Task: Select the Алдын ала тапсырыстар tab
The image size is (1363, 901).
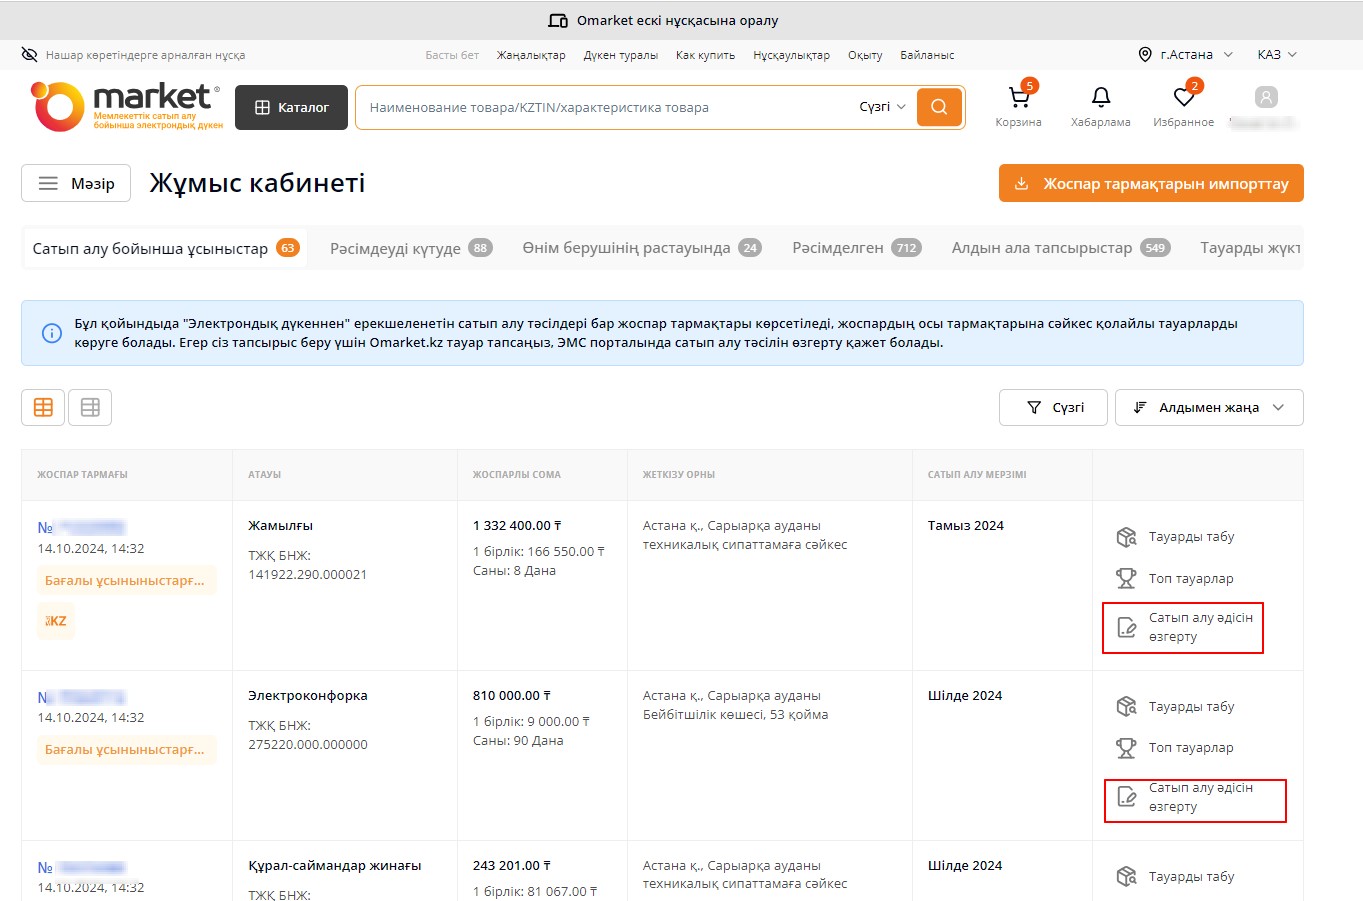Action: pos(1059,248)
